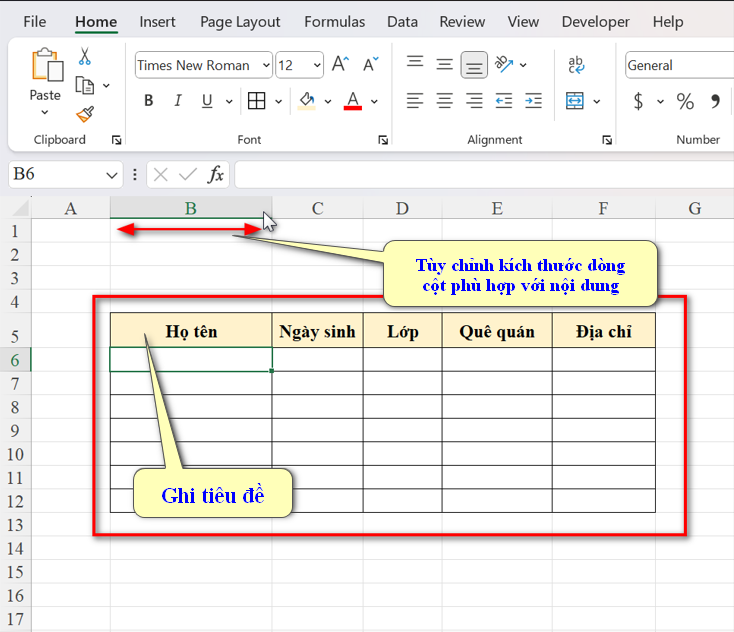Screen dimensions: 734x632
Task: Click the Insert Function fx icon
Action: pos(216,175)
